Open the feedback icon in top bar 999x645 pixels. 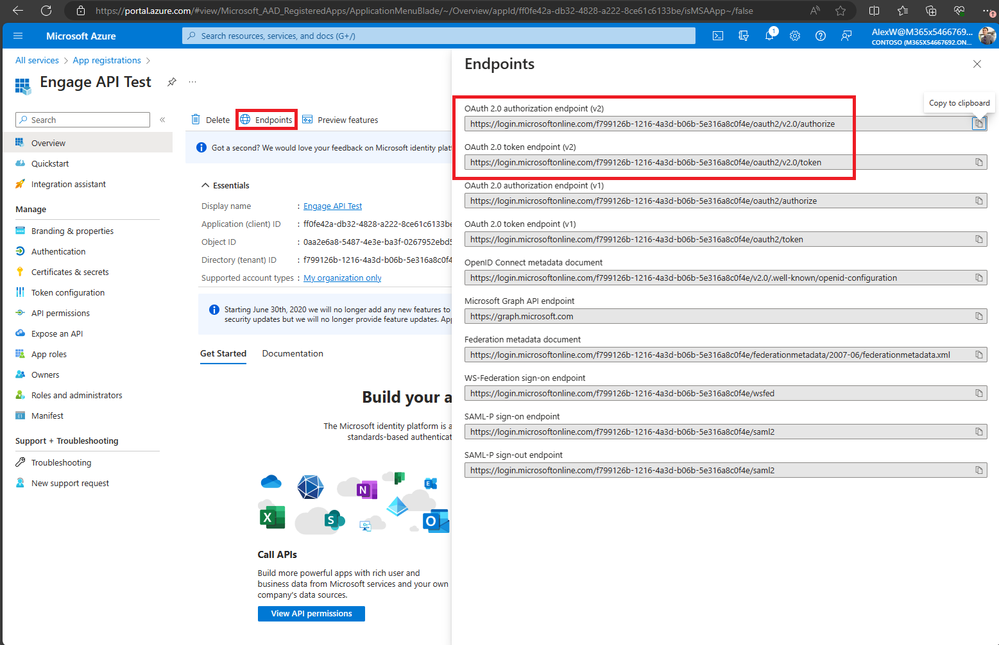846,36
